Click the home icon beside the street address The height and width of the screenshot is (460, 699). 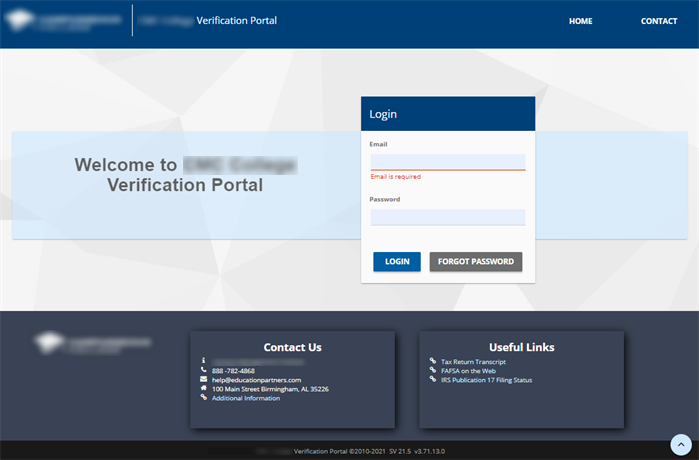203,389
